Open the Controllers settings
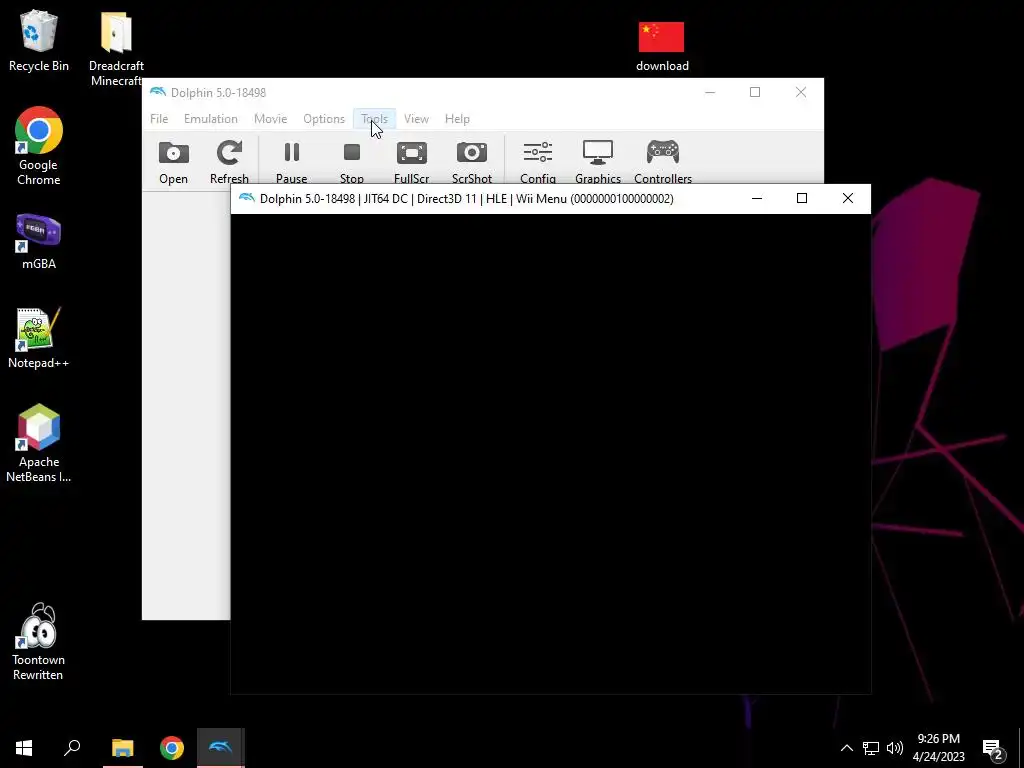1024x768 pixels. click(663, 162)
